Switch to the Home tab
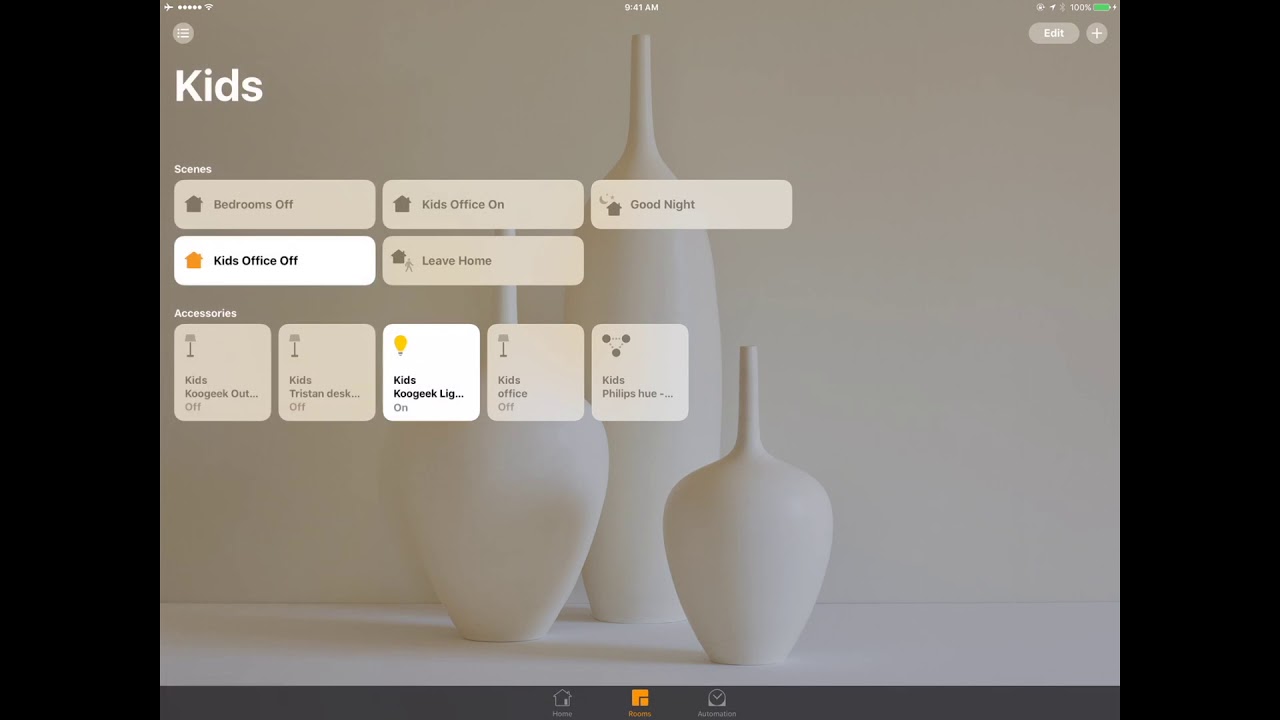The height and width of the screenshot is (720, 1280). pos(562,702)
